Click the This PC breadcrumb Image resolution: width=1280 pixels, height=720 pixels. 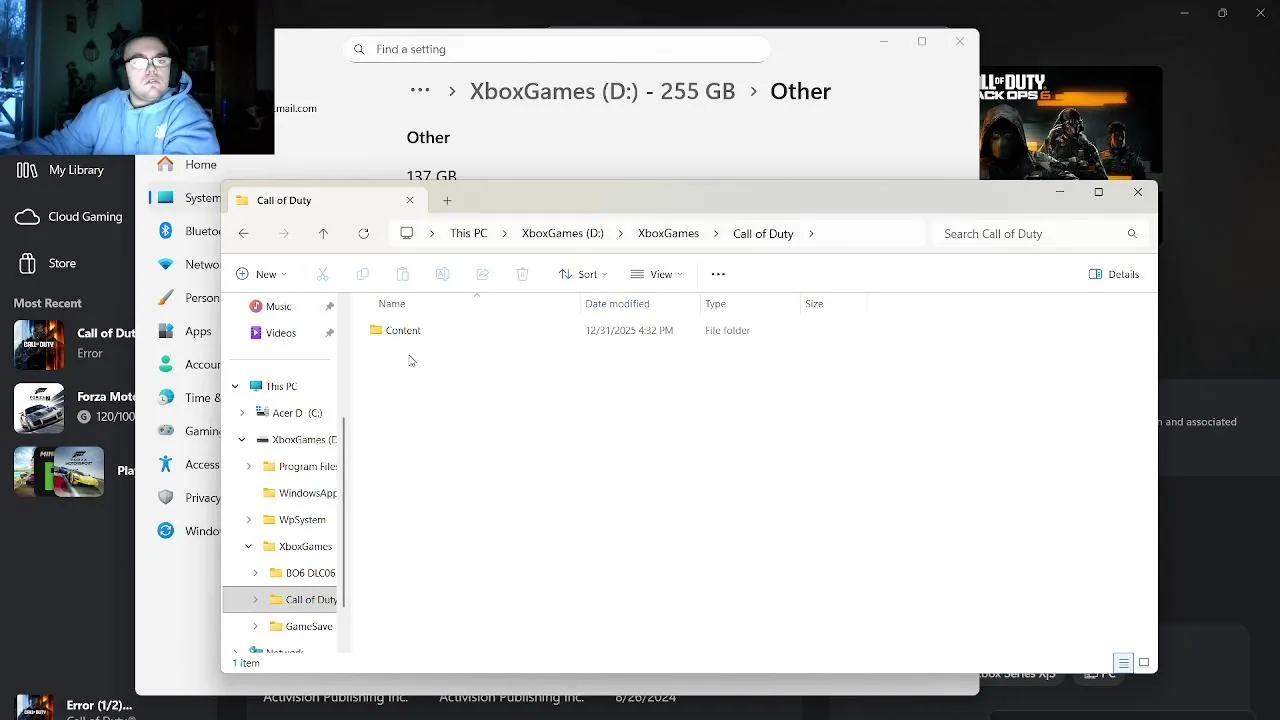pyautogui.click(x=469, y=234)
